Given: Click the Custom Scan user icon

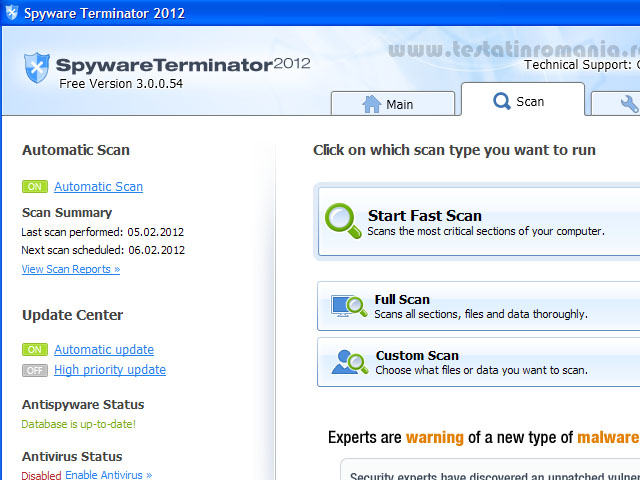Looking at the screenshot, I should 350,362.
